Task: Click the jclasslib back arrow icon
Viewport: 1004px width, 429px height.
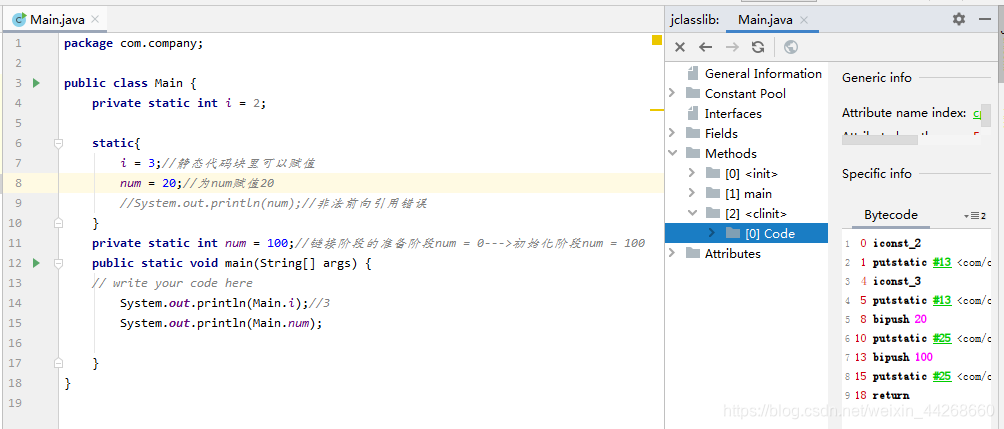Action: [x=706, y=47]
